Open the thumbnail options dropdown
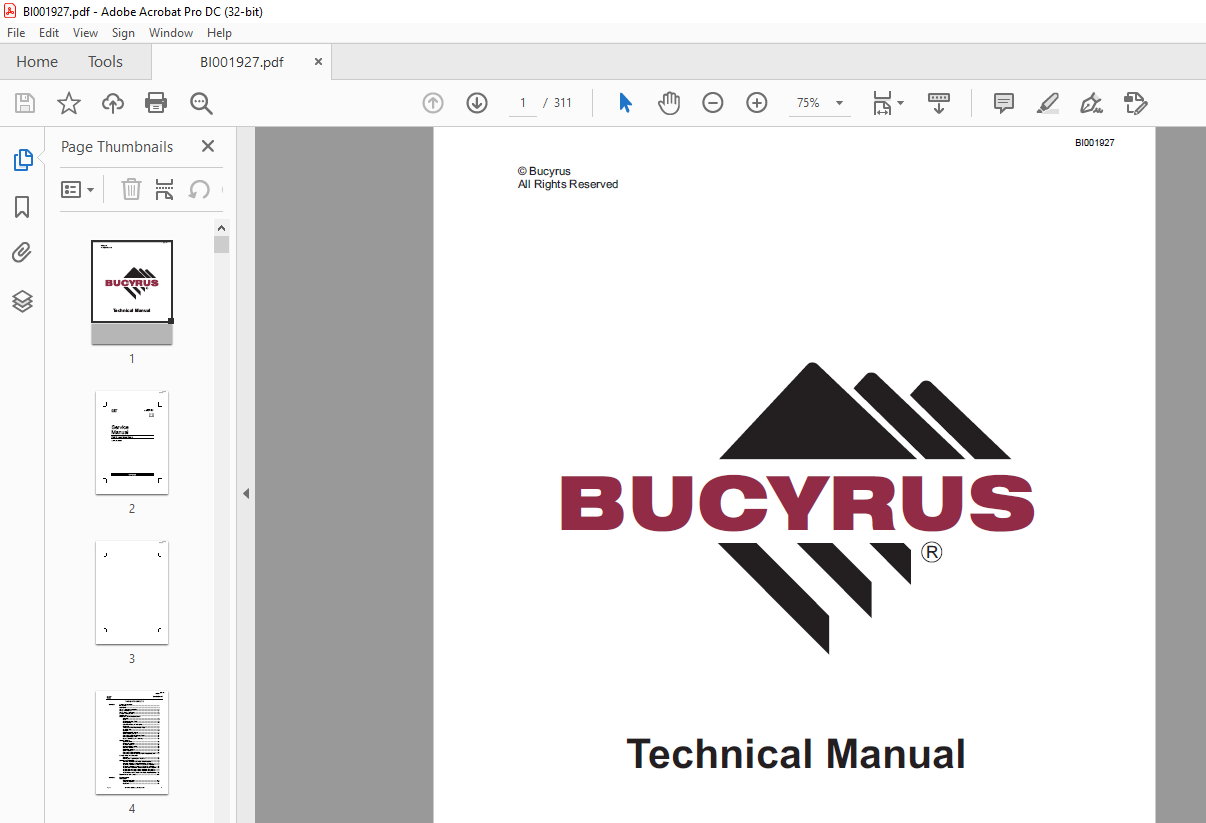The height and width of the screenshot is (823, 1206). tap(78, 189)
